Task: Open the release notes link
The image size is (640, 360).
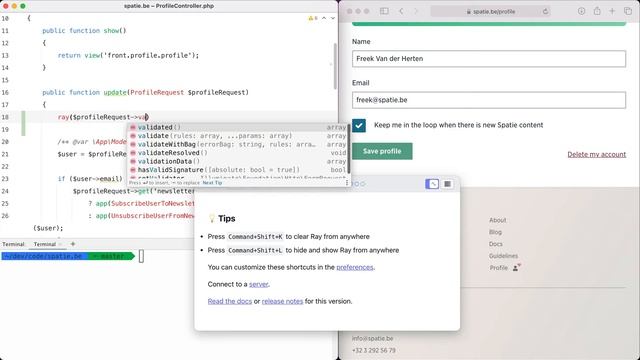Action: tap(282, 301)
